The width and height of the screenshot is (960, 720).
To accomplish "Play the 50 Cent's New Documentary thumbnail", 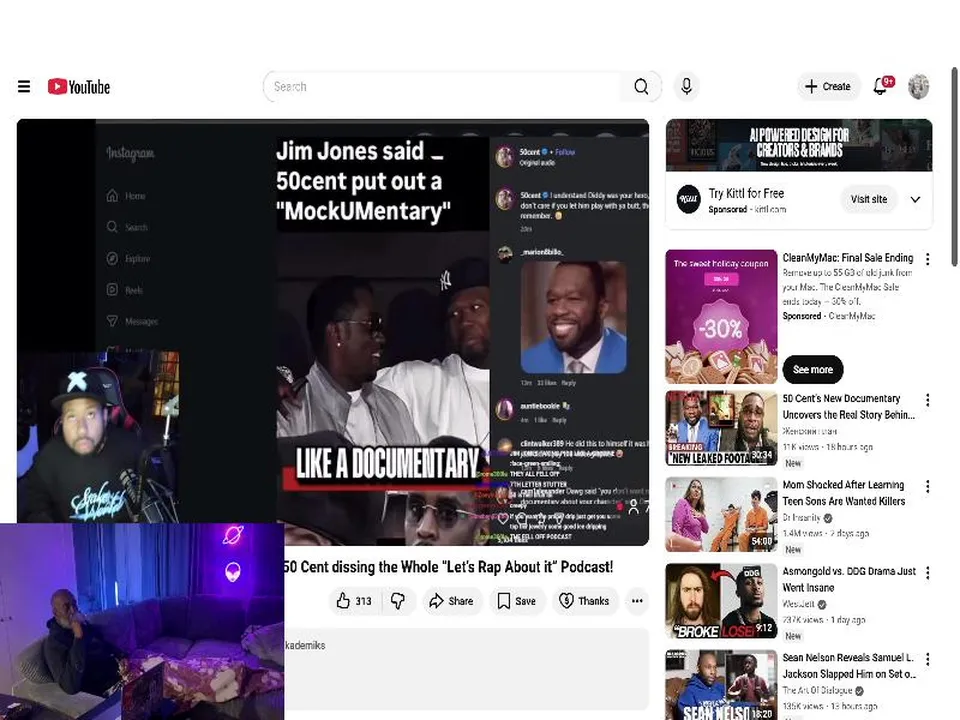I will coord(721,429).
